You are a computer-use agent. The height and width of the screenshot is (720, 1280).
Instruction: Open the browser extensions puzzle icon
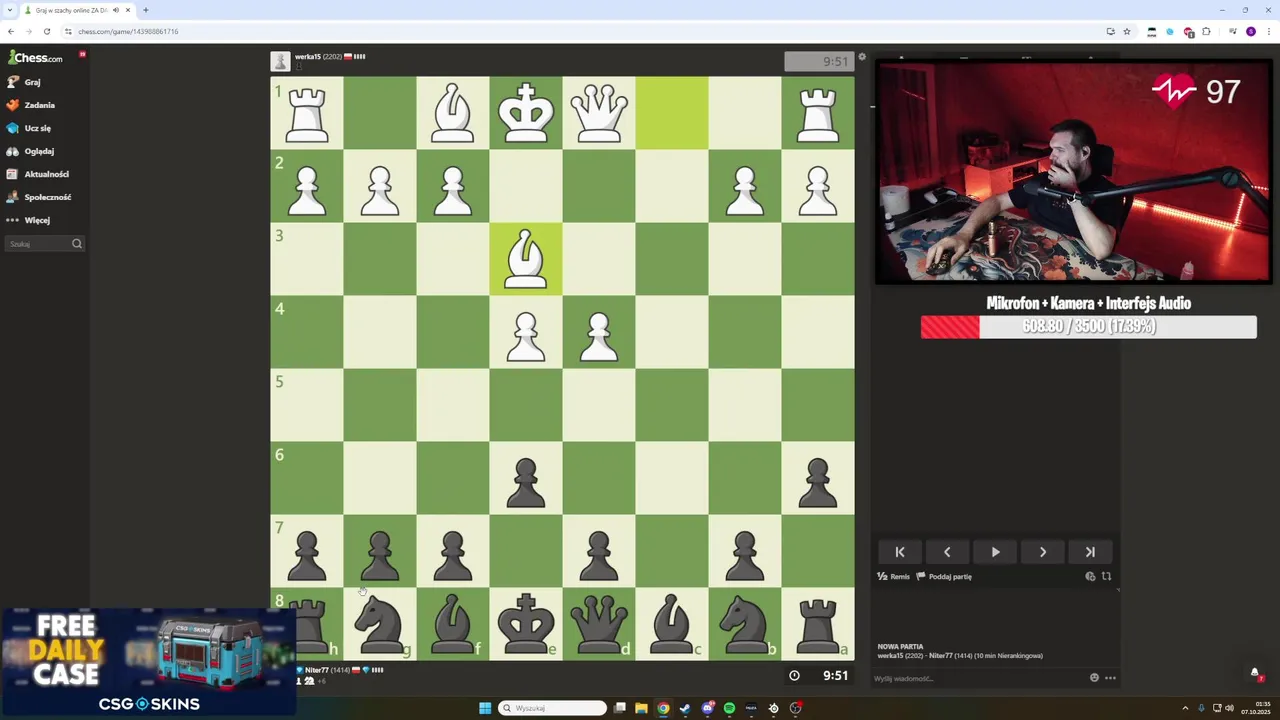pyautogui.click(x=1206, y=31)
